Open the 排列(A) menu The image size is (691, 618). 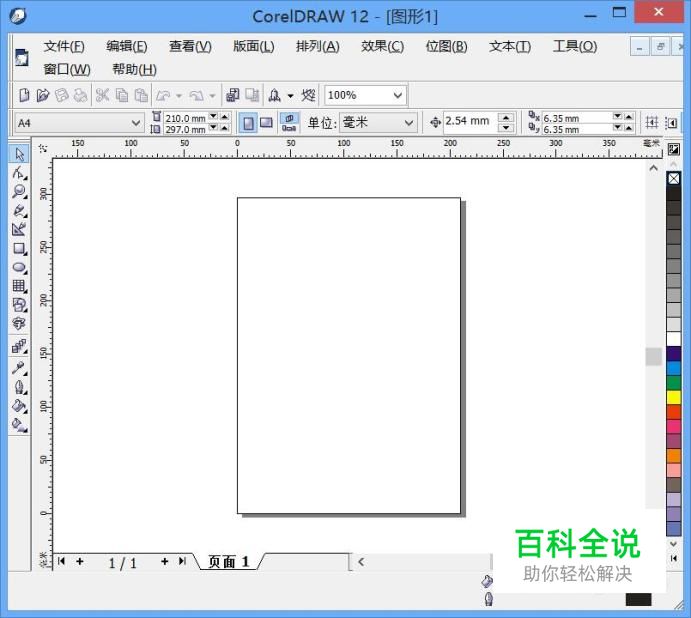[x=318, y=46]
